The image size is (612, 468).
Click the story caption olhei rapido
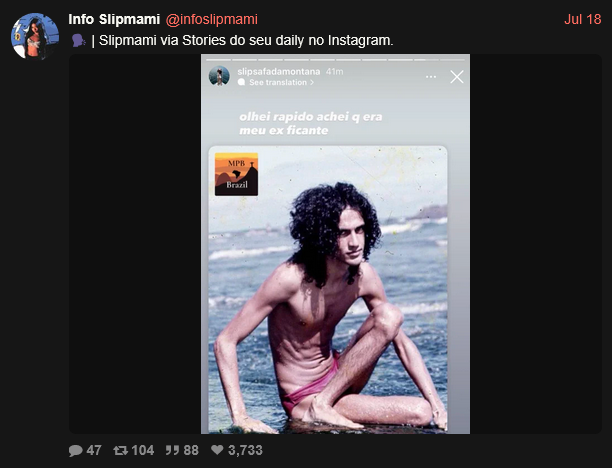311,123
